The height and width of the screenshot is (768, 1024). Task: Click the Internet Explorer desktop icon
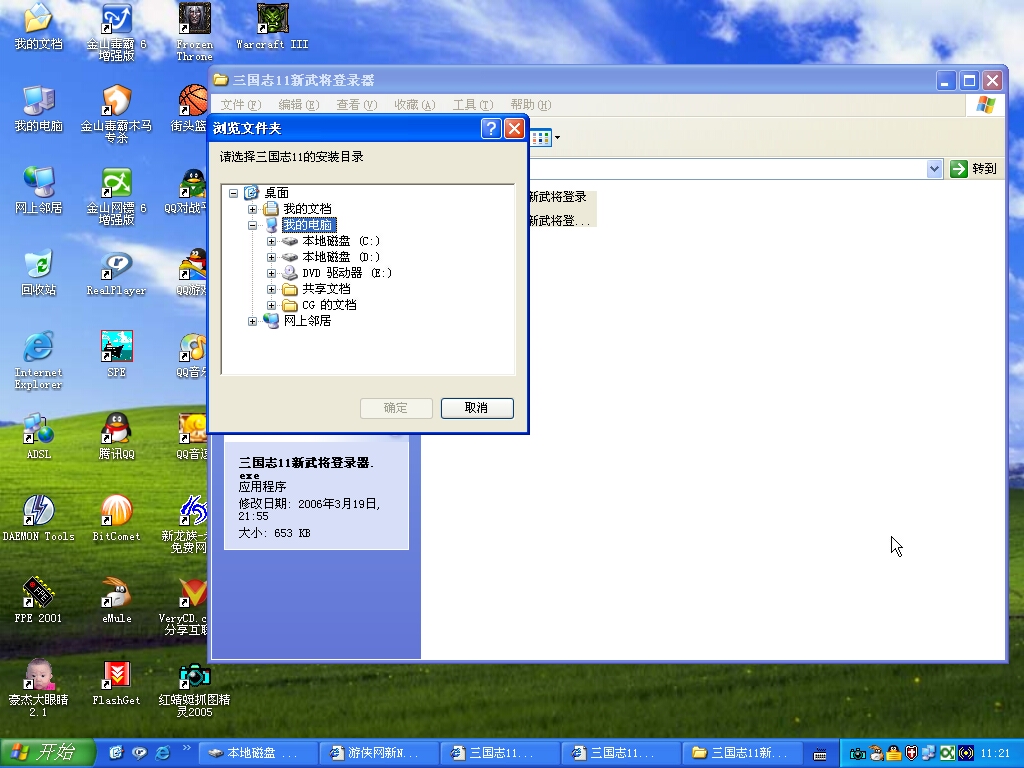pyautogui.click(x=38, y=348)
